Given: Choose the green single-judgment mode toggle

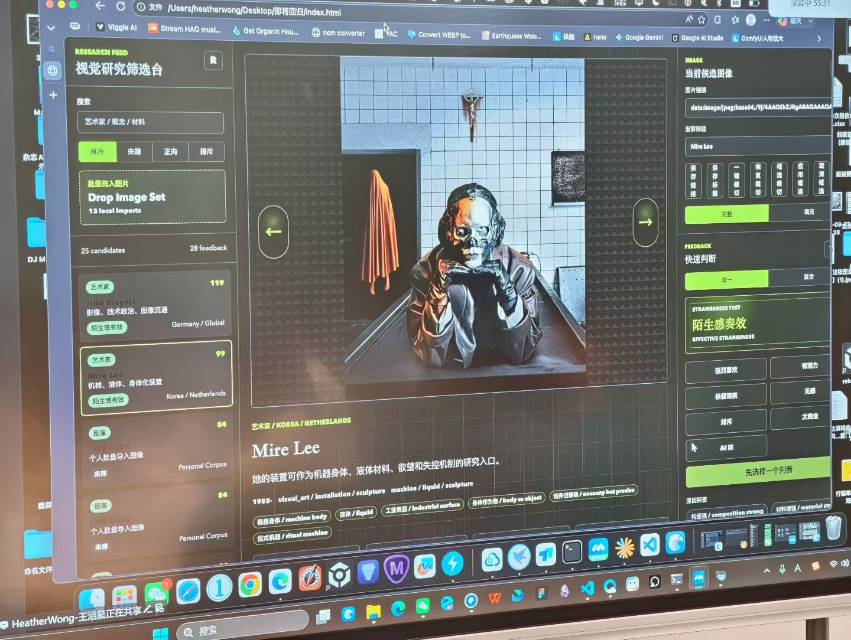Looking at the screenshot, I should (727, 280).
